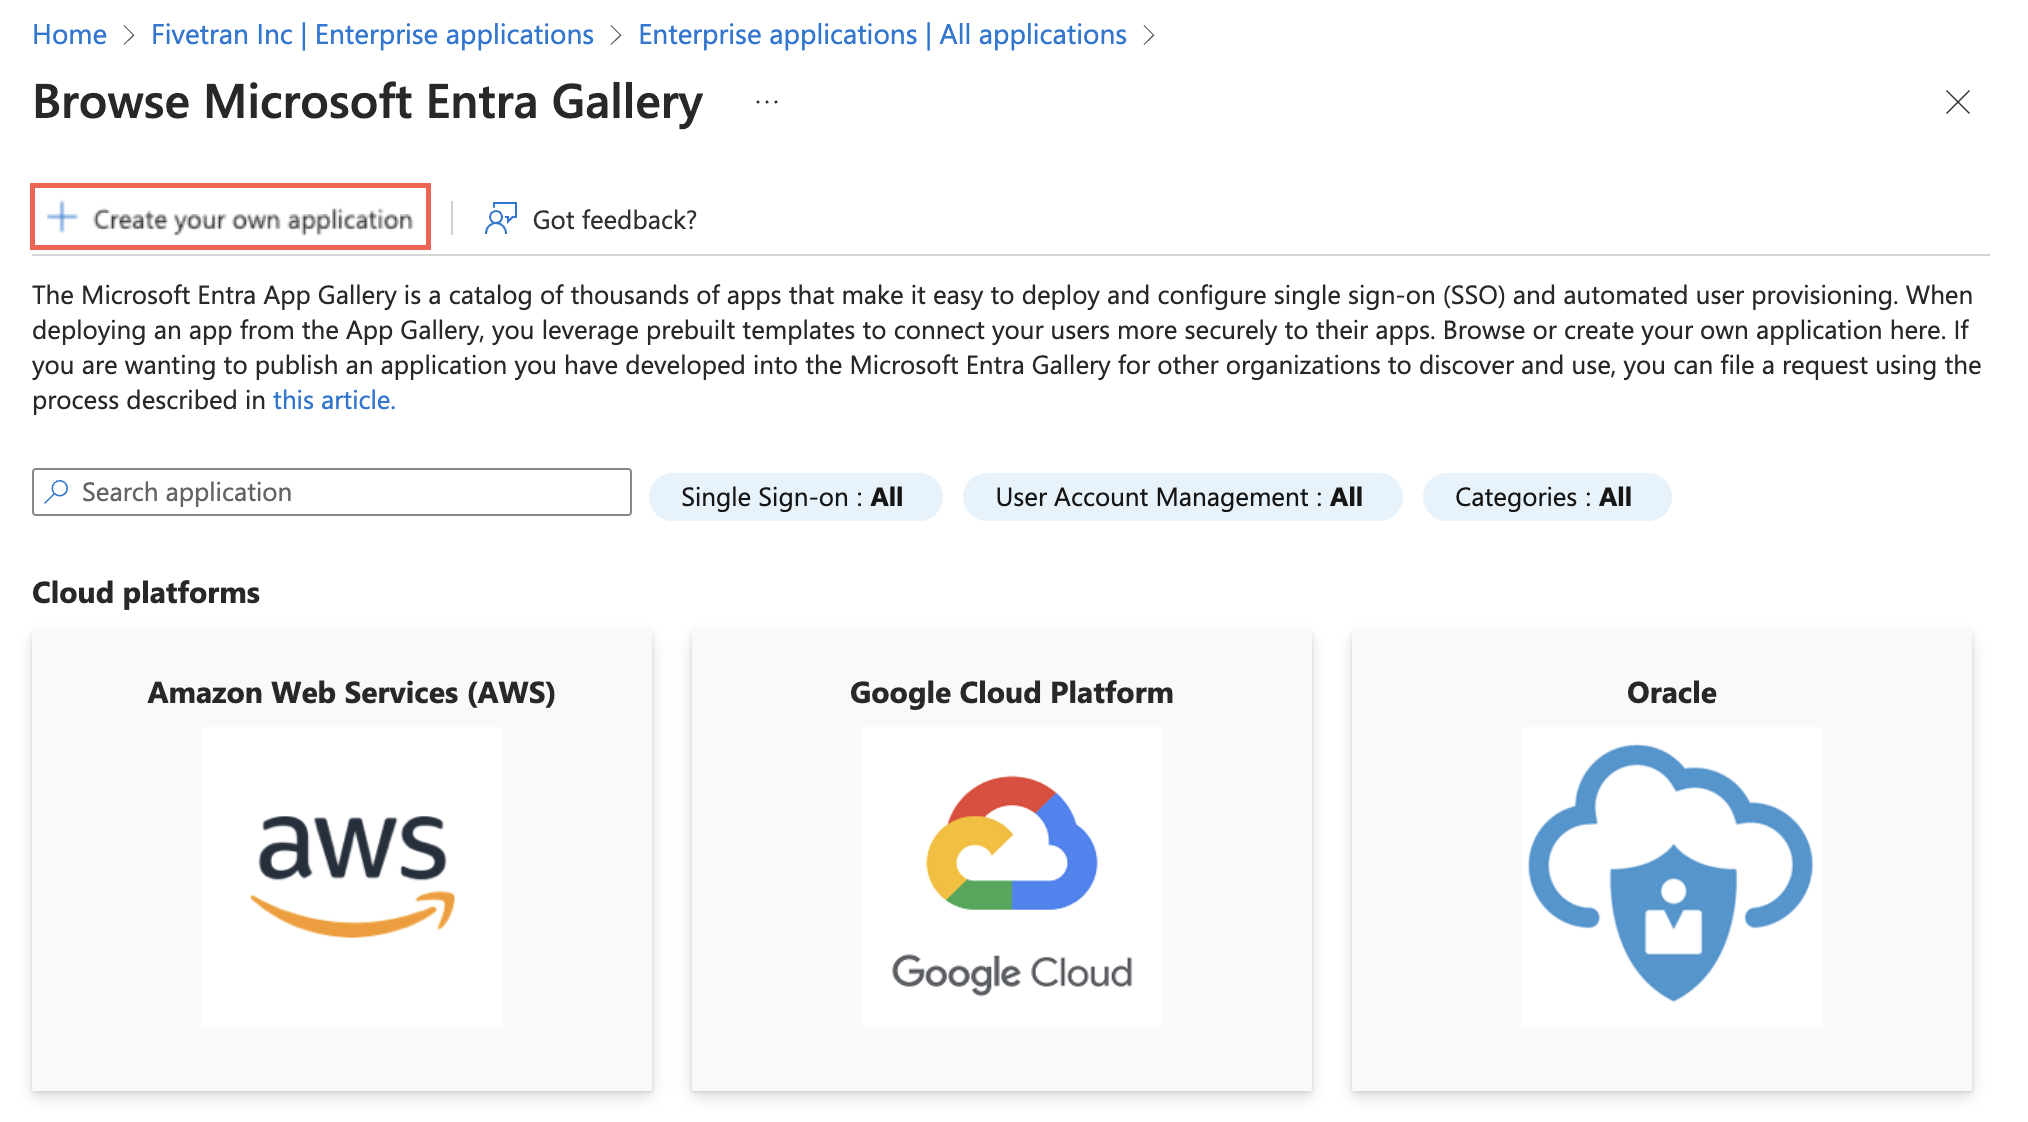Open the Single Sign-on filter

[x=795, y=497]
